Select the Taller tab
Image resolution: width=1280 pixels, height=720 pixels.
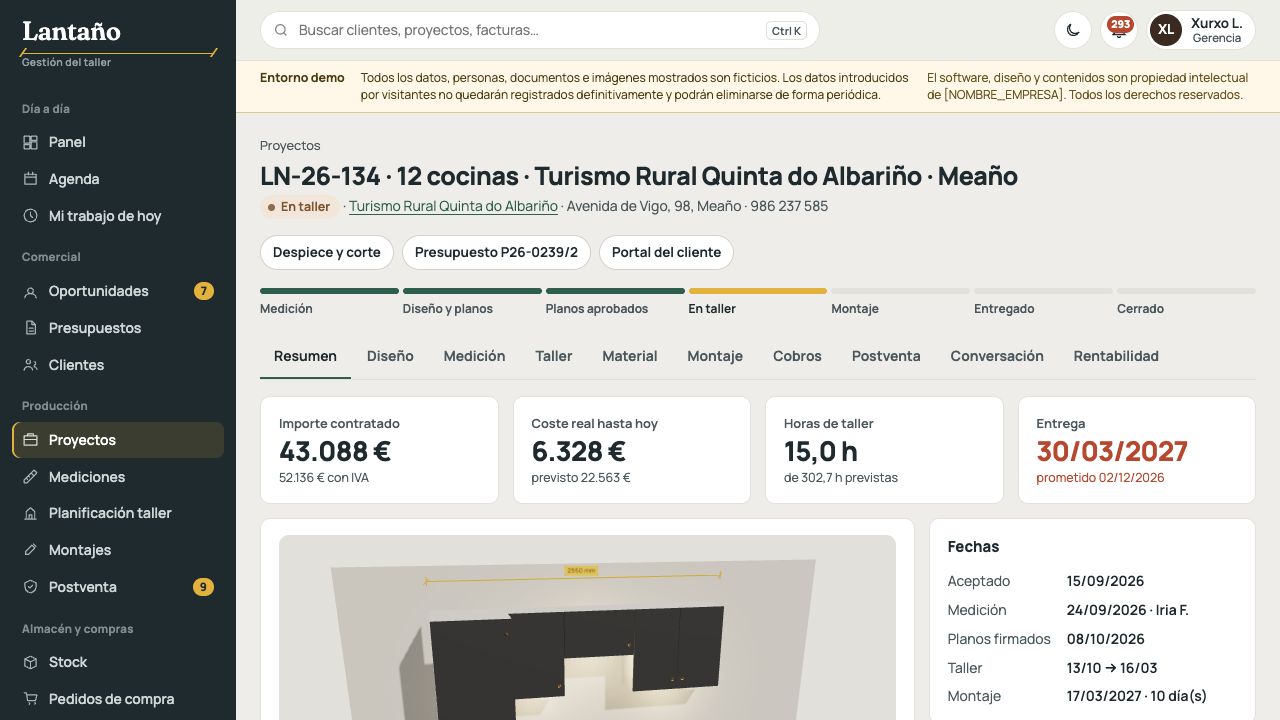point(554,356)
